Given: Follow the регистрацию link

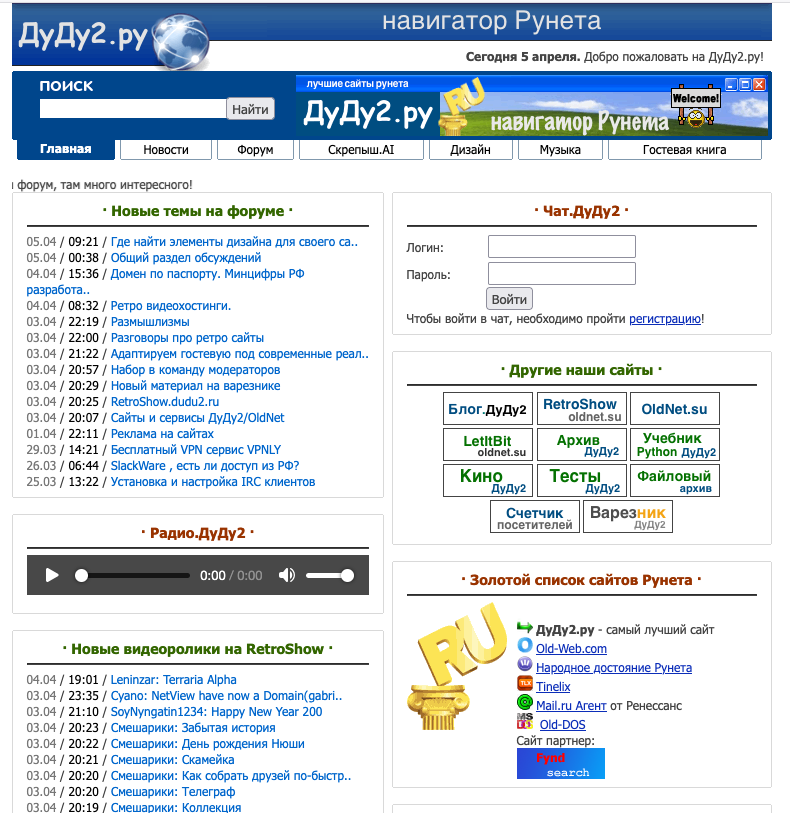Looking at the screenshot, I should 664,319.
